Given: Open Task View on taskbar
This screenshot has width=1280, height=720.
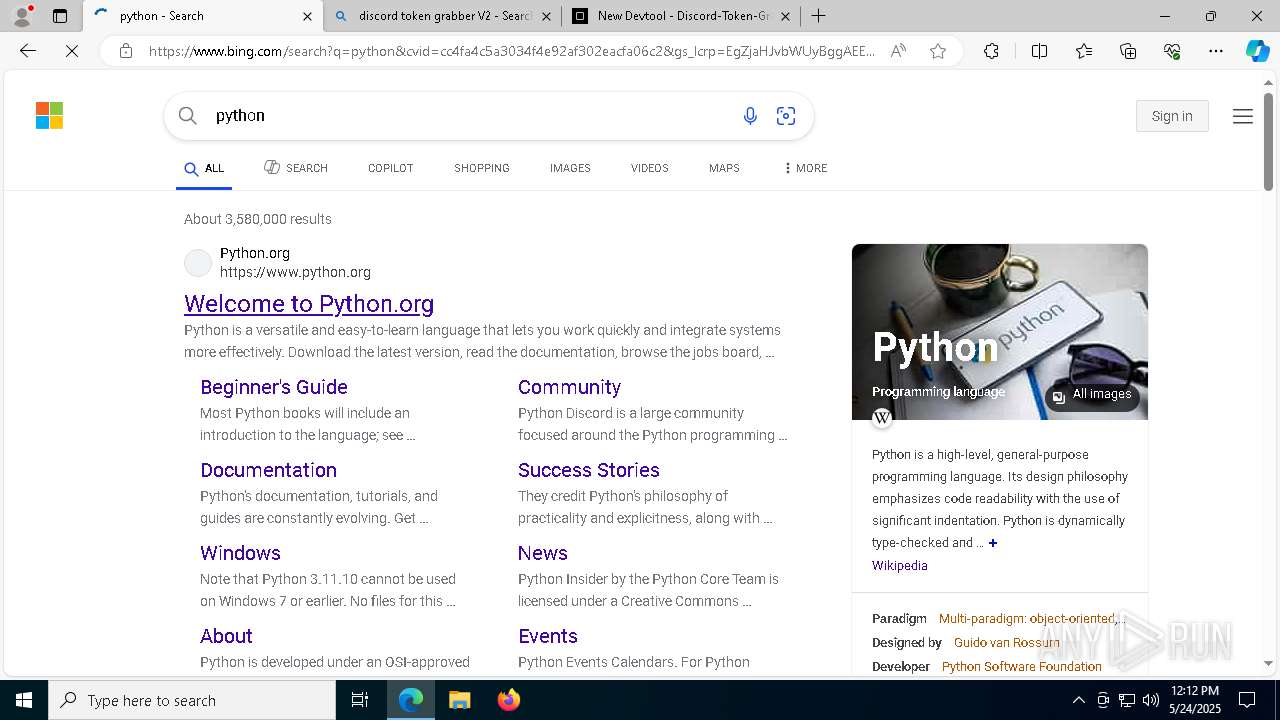Looking at the screenshot, I should [x=360, y=700].
